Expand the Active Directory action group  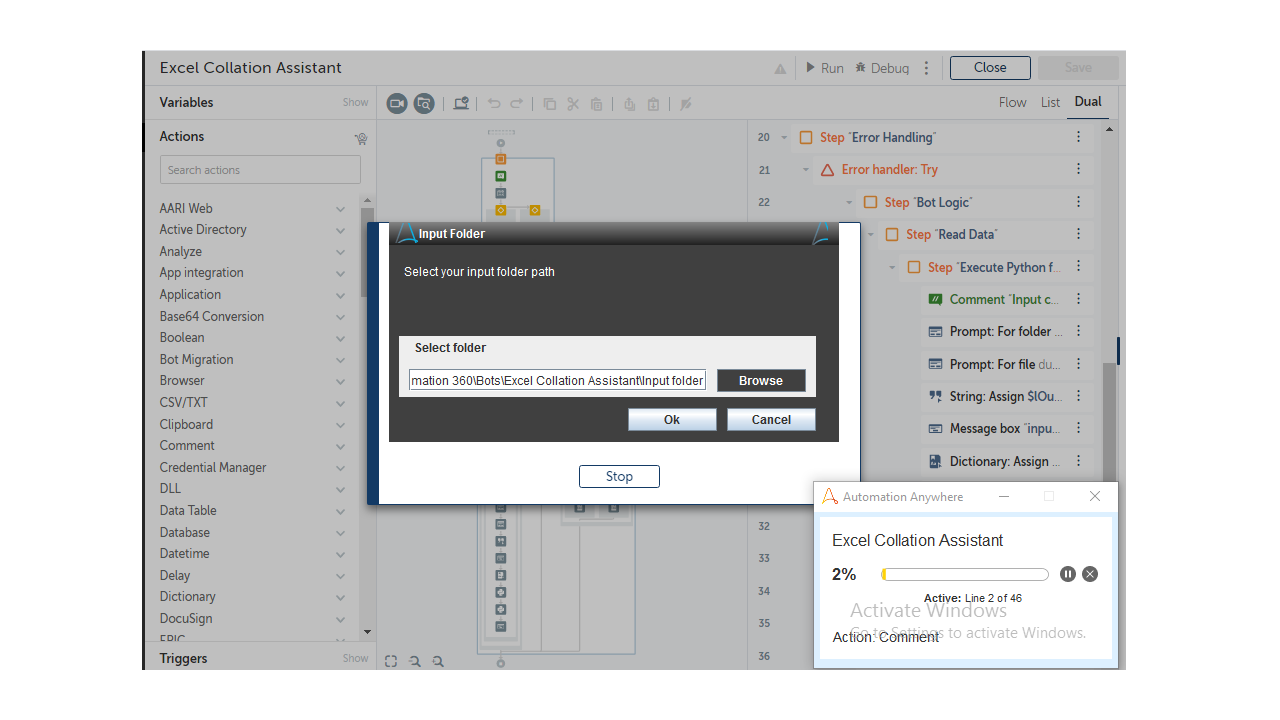pos(341,230)
